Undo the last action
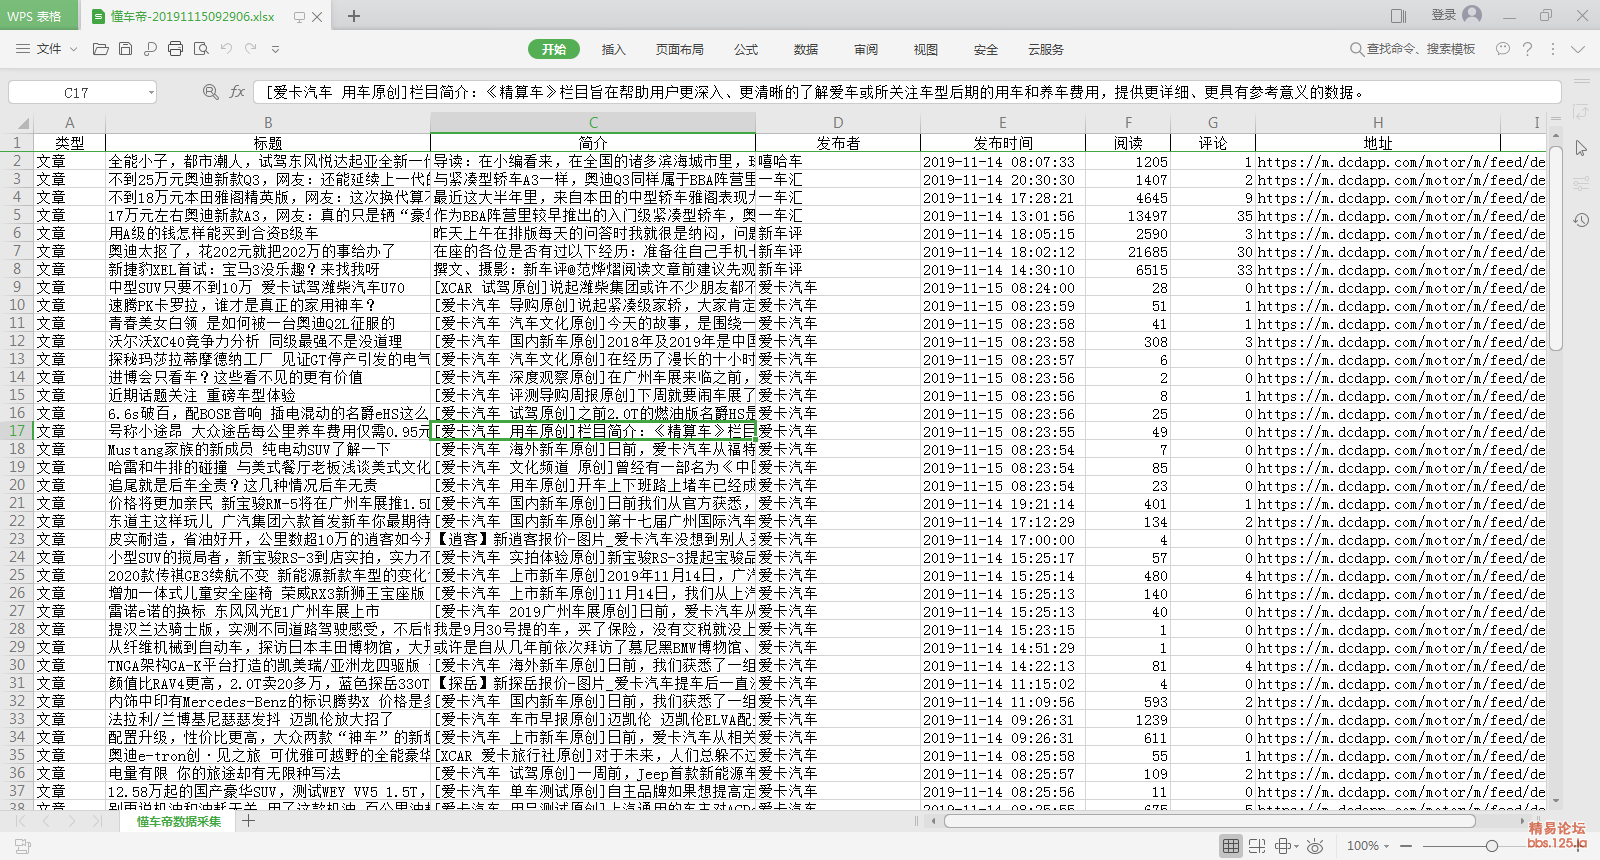This screenshot has width=1600, height=860. click(226, 49)
